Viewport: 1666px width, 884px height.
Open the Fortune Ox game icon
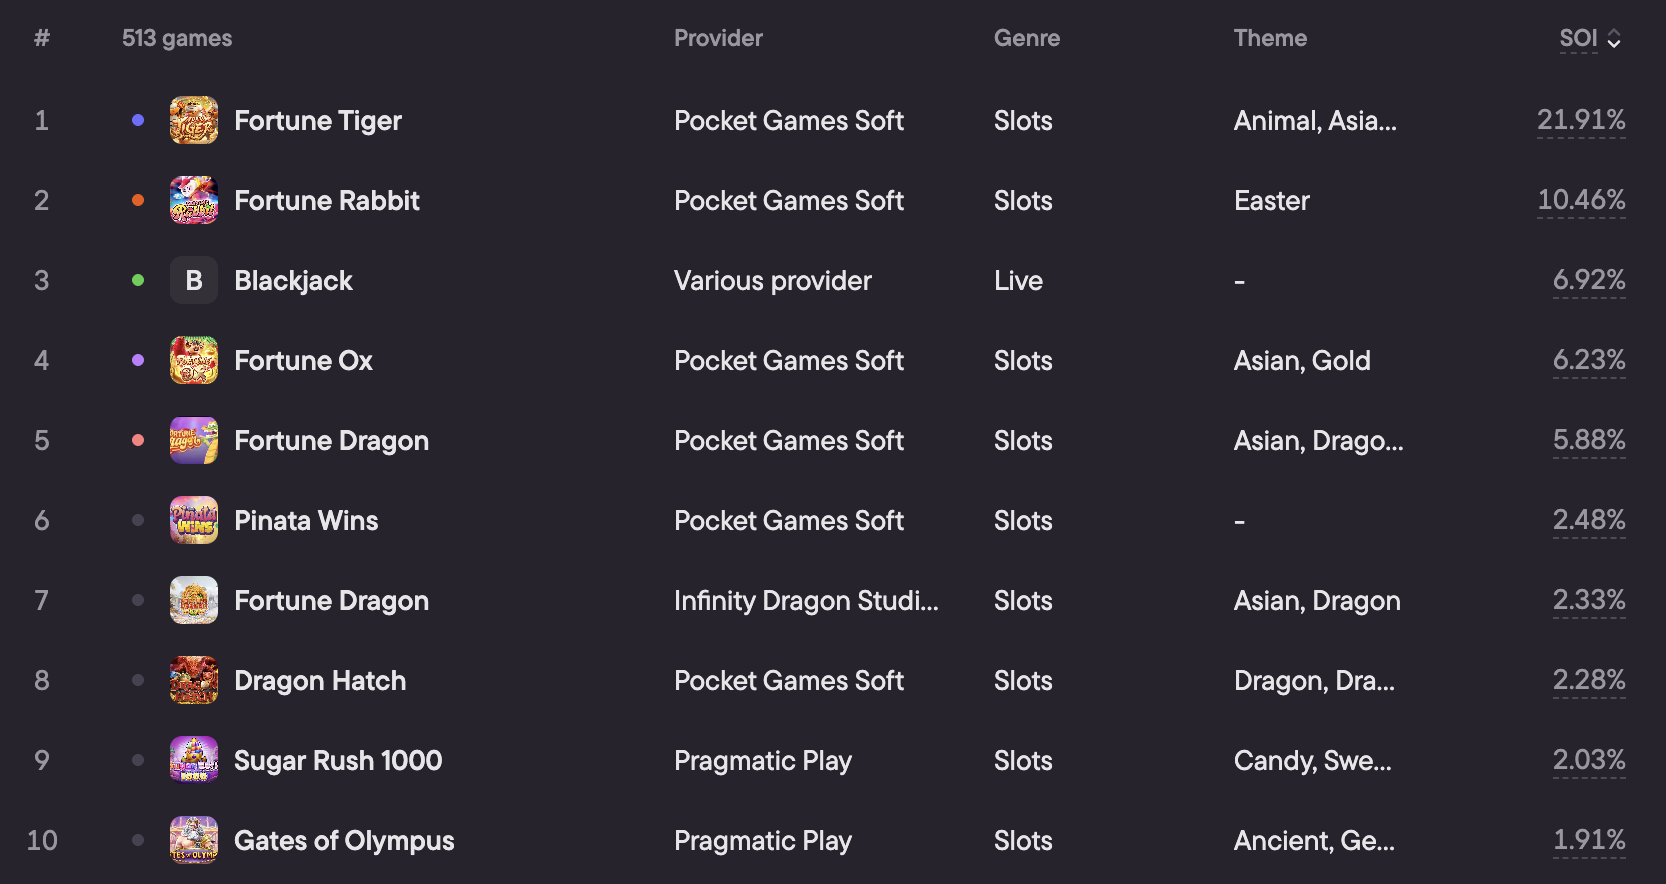[194, 360]
